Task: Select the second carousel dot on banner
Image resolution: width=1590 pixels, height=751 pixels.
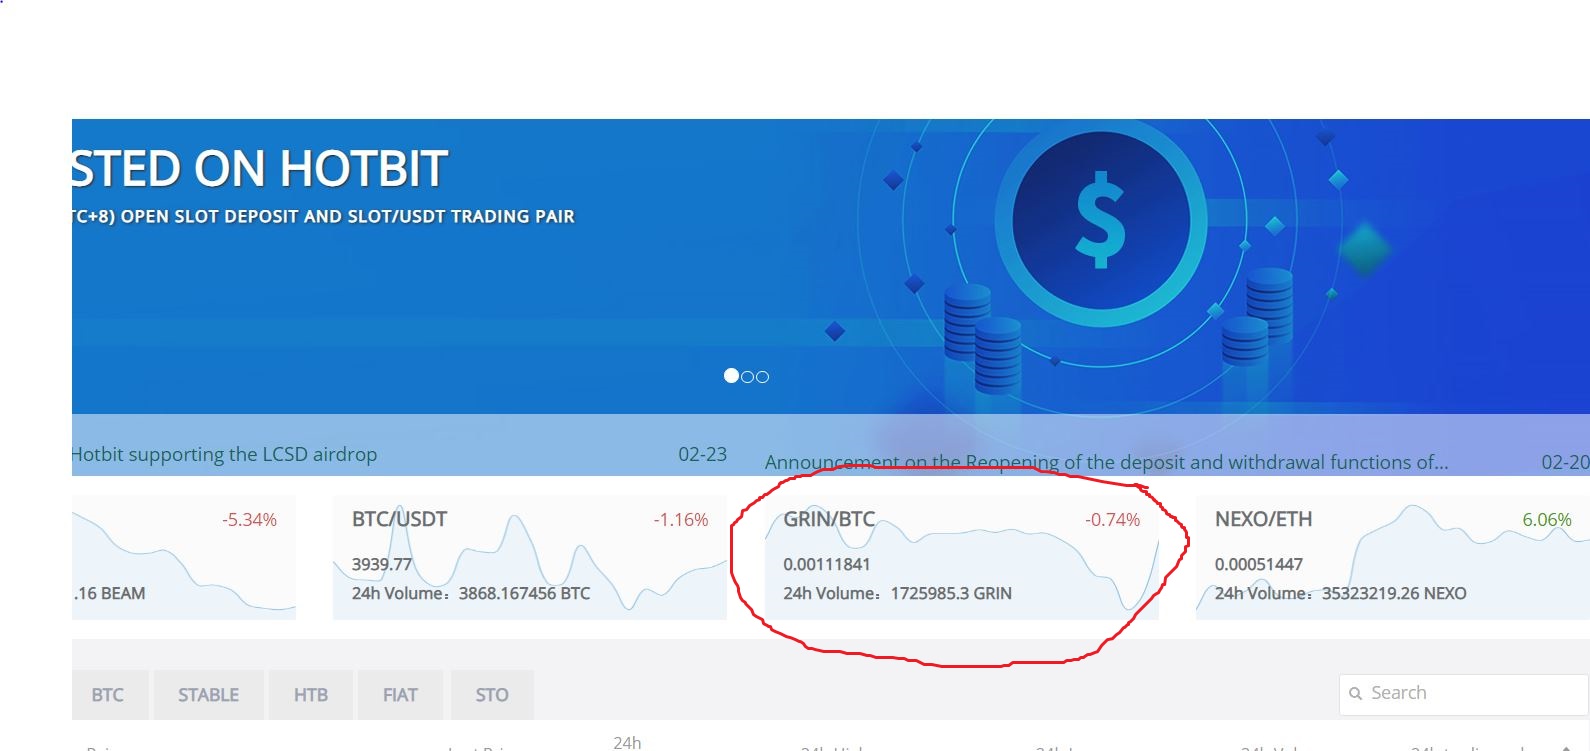Action: (x=747, y=377)
